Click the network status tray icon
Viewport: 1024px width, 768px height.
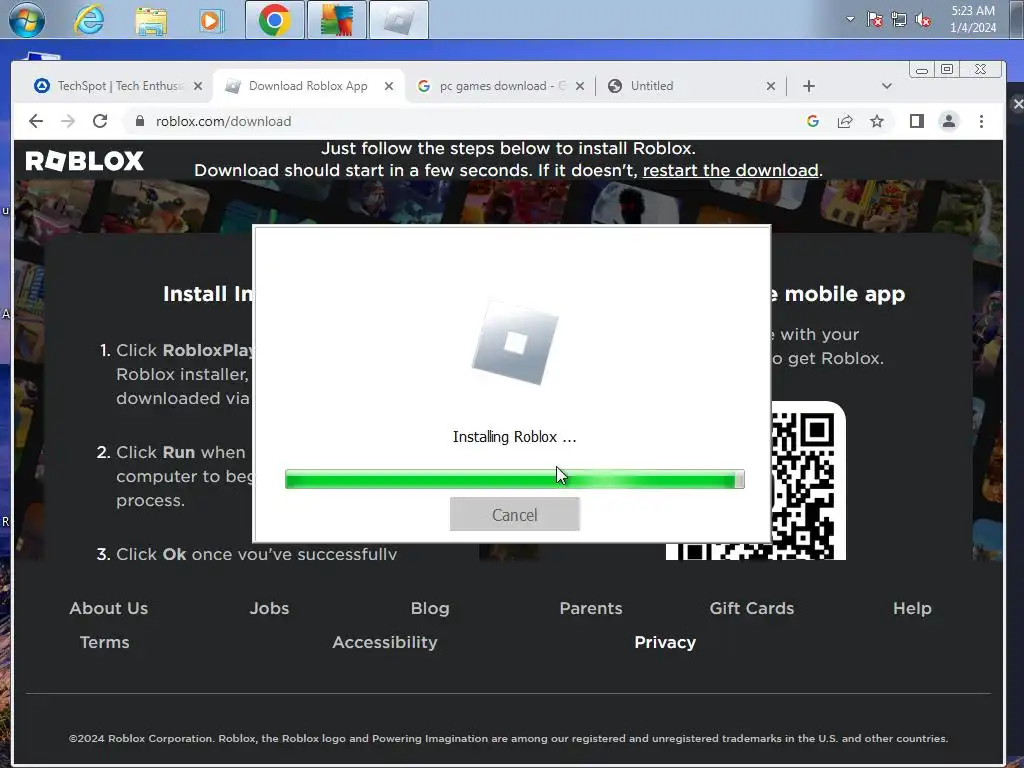click(899, 20)
